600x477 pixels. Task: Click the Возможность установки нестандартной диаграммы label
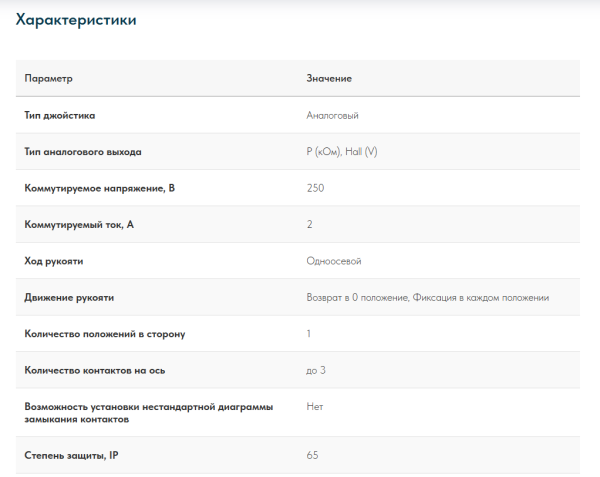point(148,406)
